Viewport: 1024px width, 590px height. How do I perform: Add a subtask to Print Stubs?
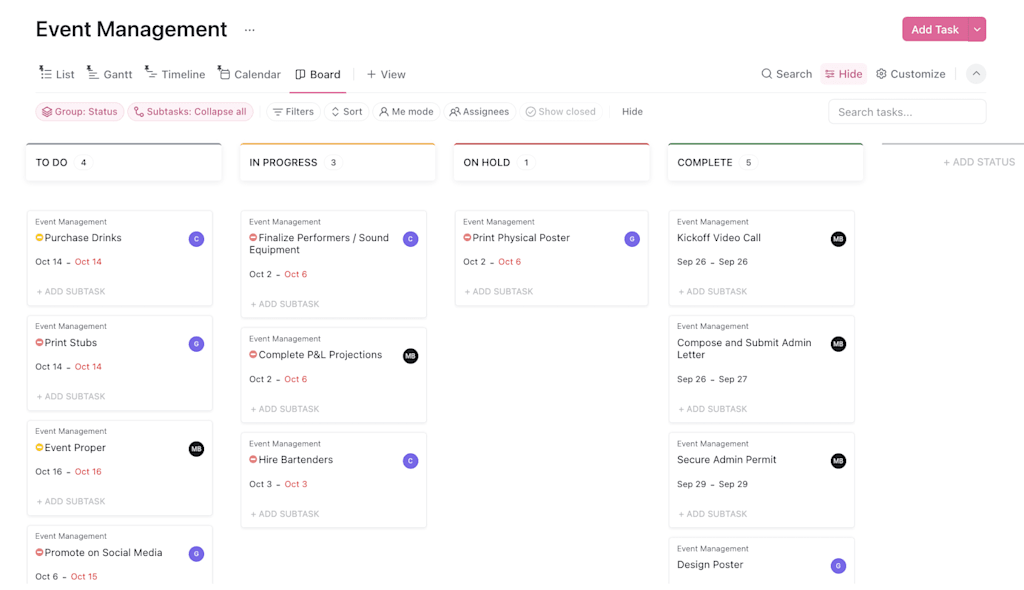tap(71, 397)
